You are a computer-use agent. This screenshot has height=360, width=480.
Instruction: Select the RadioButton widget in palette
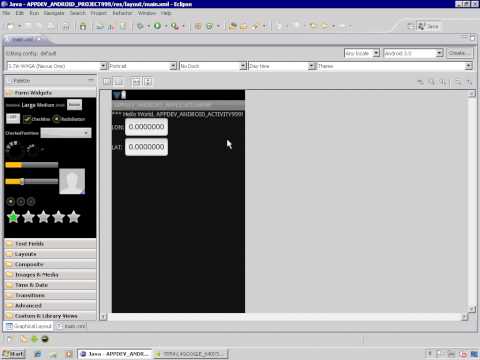coord(69,119)
